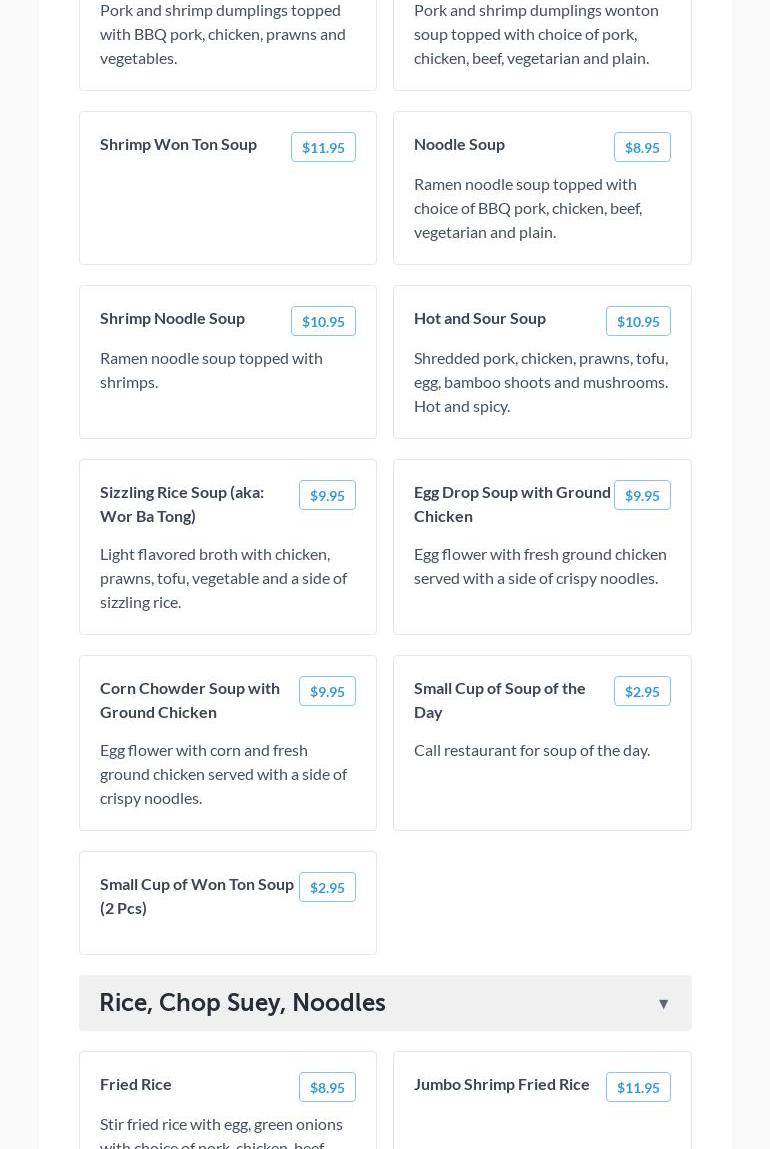This screenshot has width=770, height=1149.
Task: Add Small Cup of Soup of the Day
Action: coord(642,692)
